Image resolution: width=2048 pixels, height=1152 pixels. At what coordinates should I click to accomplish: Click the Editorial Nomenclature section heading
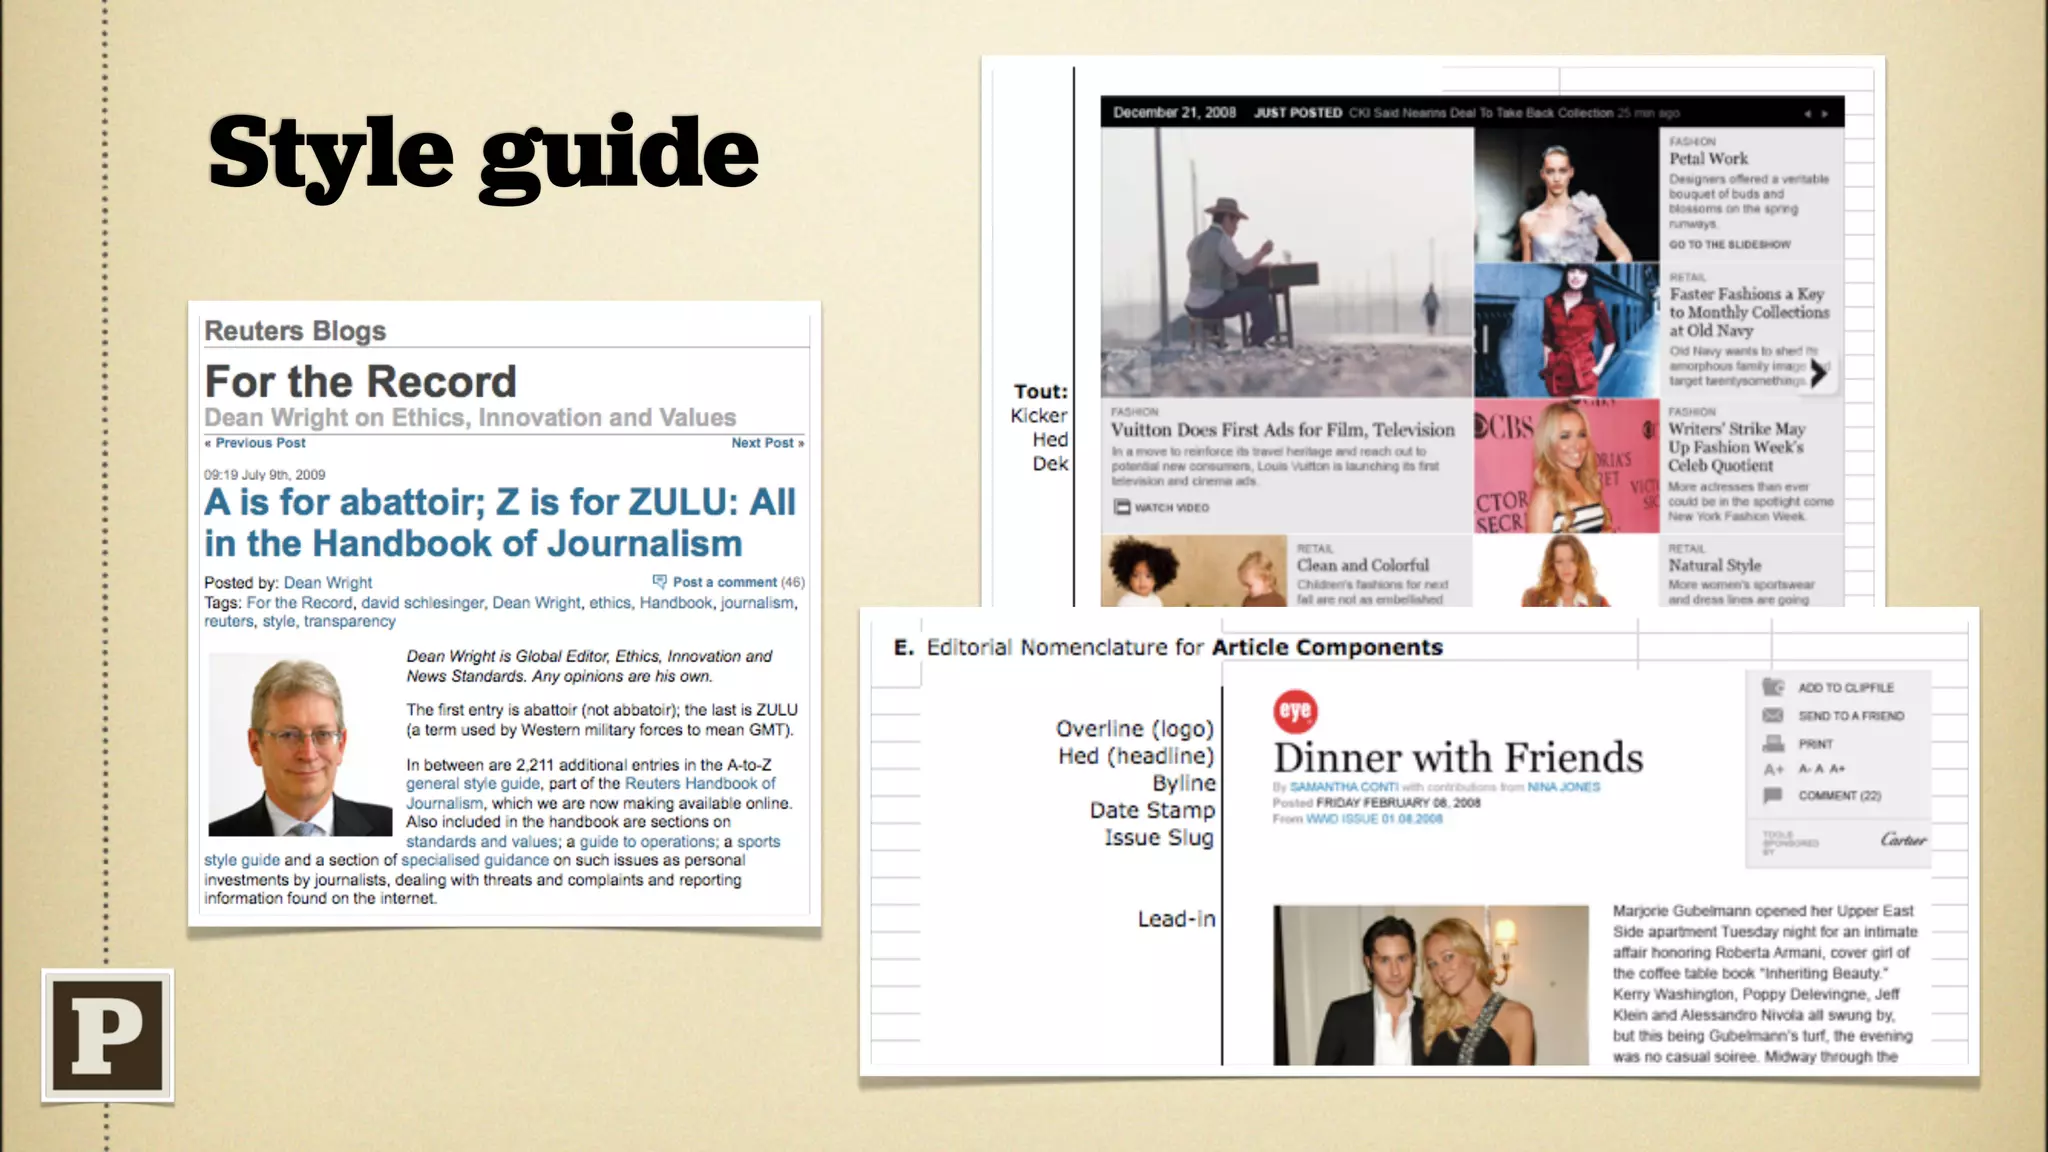[1168, 647]
